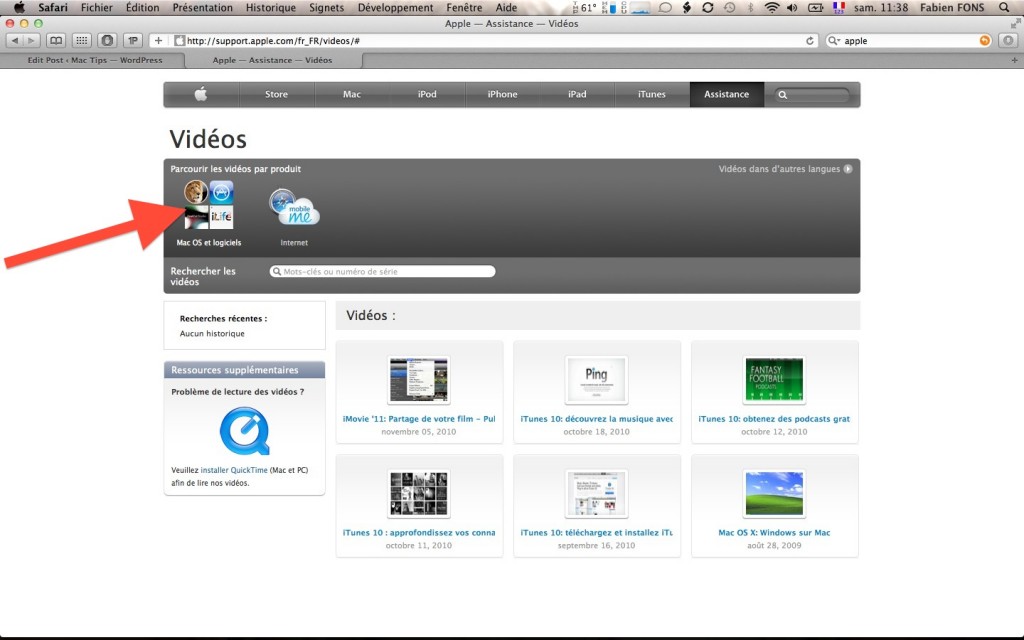The image size is (1024, 640).
Task: Click the Safari URL address field
Action: pos(485,40)
